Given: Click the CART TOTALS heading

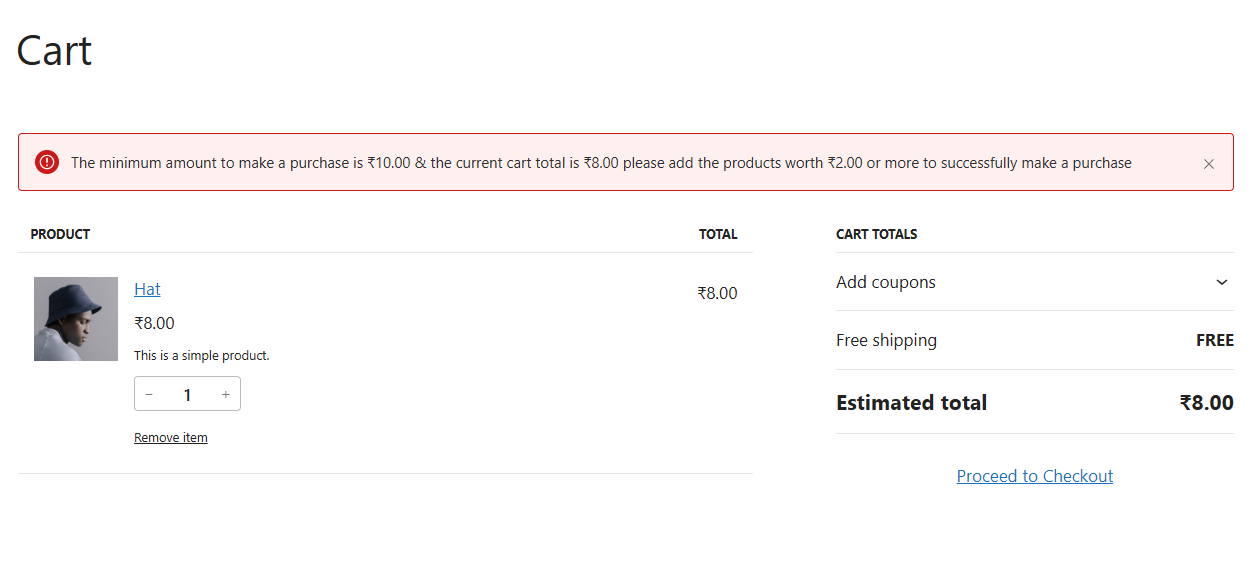Looking at the screenshot, I should click(876, 235).
